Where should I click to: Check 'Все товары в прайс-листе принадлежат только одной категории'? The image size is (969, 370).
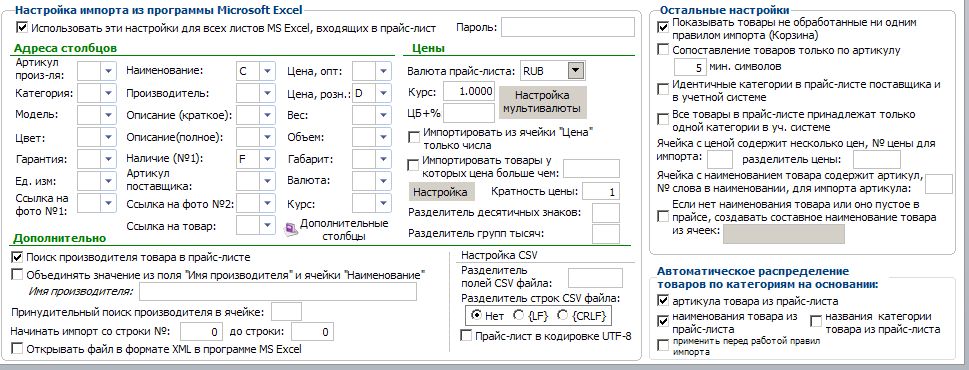(662, 119)
